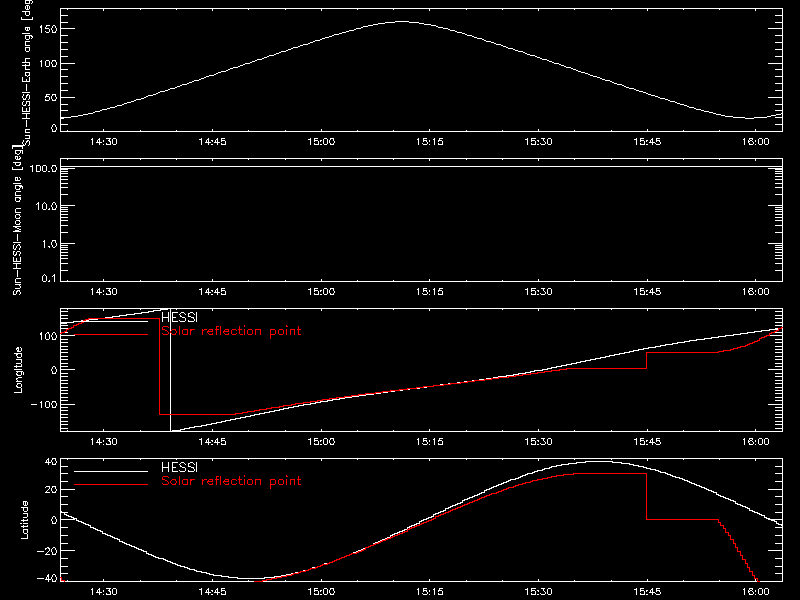Click the 1.0 tick on Moon angle axis
This screenshot has height=600, width=800.
click(x=48, y=244)
